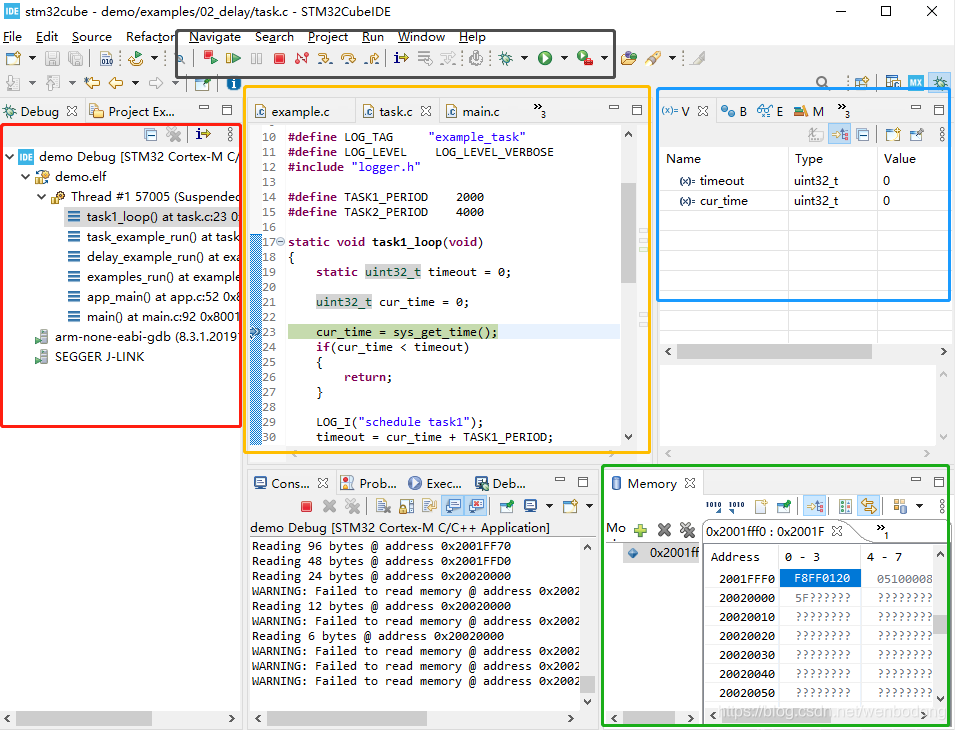
Task: Click the green Run launch icon
Action: coord(544,58)
